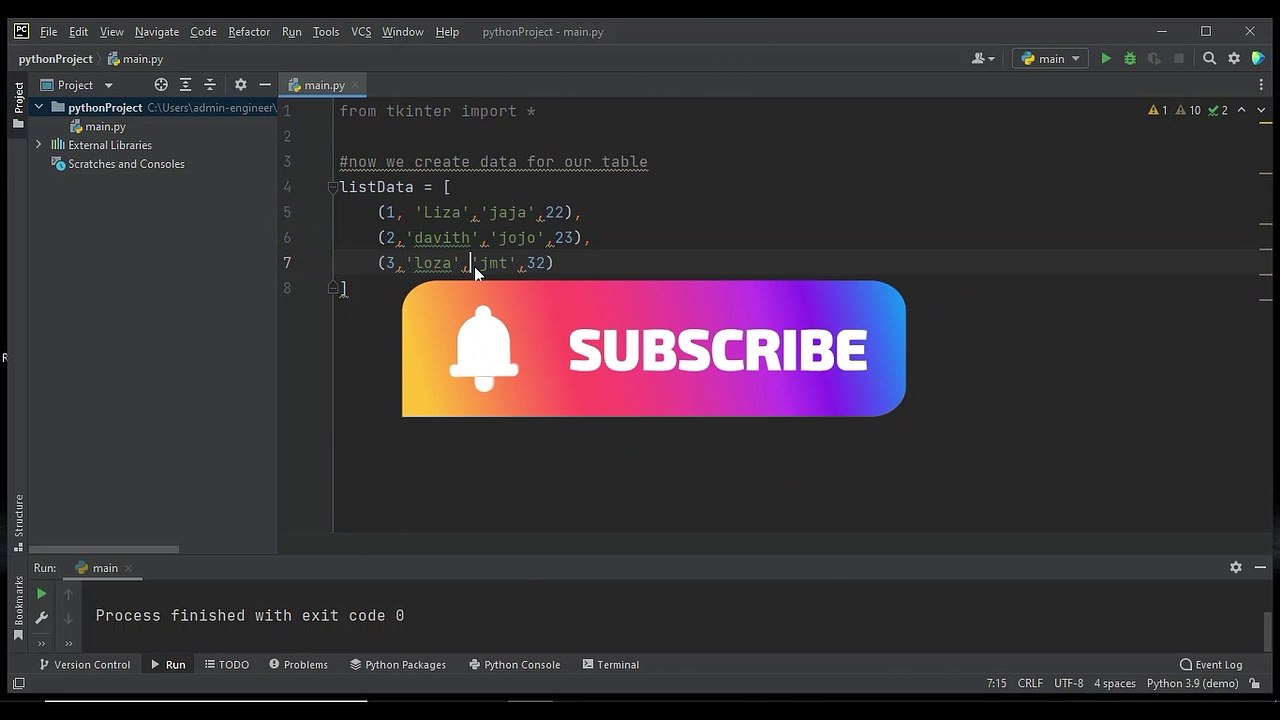The height and width of the screenshot is (720, 1280).
Task: Collapse the listData fold at line 4
Action: click(333, 187)
